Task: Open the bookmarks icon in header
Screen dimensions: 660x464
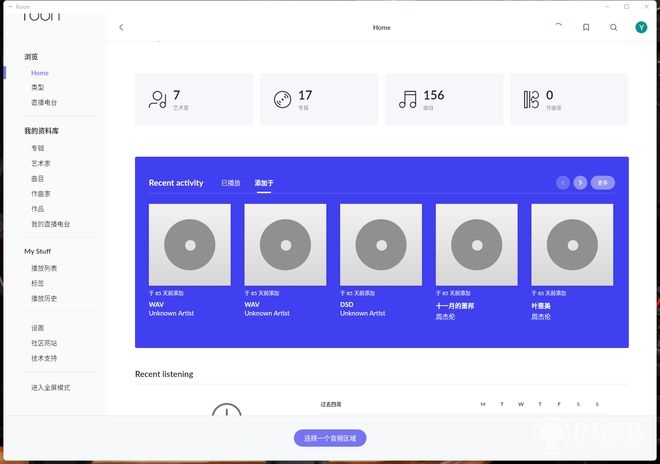Action: pyautogui.click(x=586, y=27)
